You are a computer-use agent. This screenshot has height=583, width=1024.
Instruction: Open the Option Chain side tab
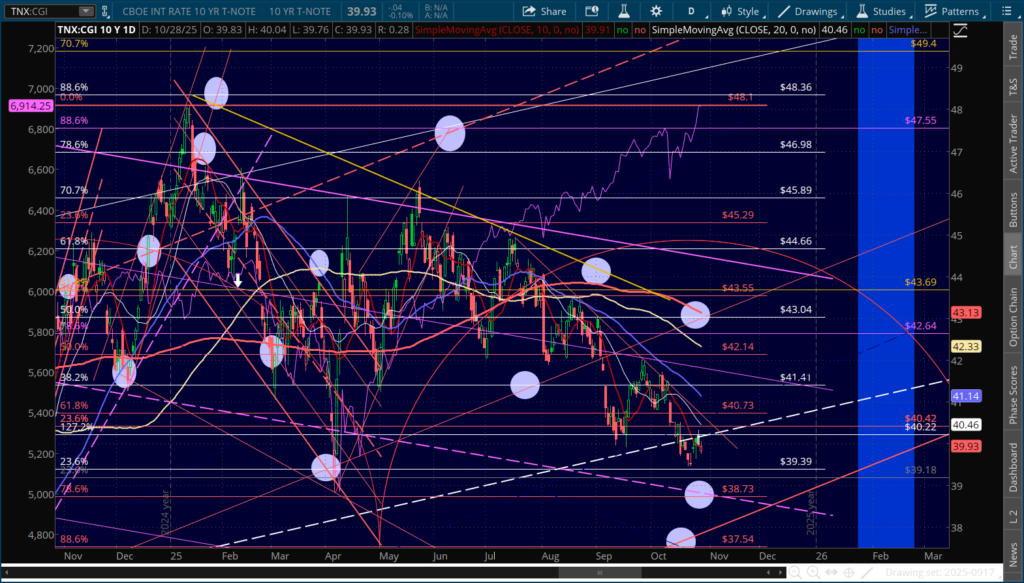[1013, 316]
